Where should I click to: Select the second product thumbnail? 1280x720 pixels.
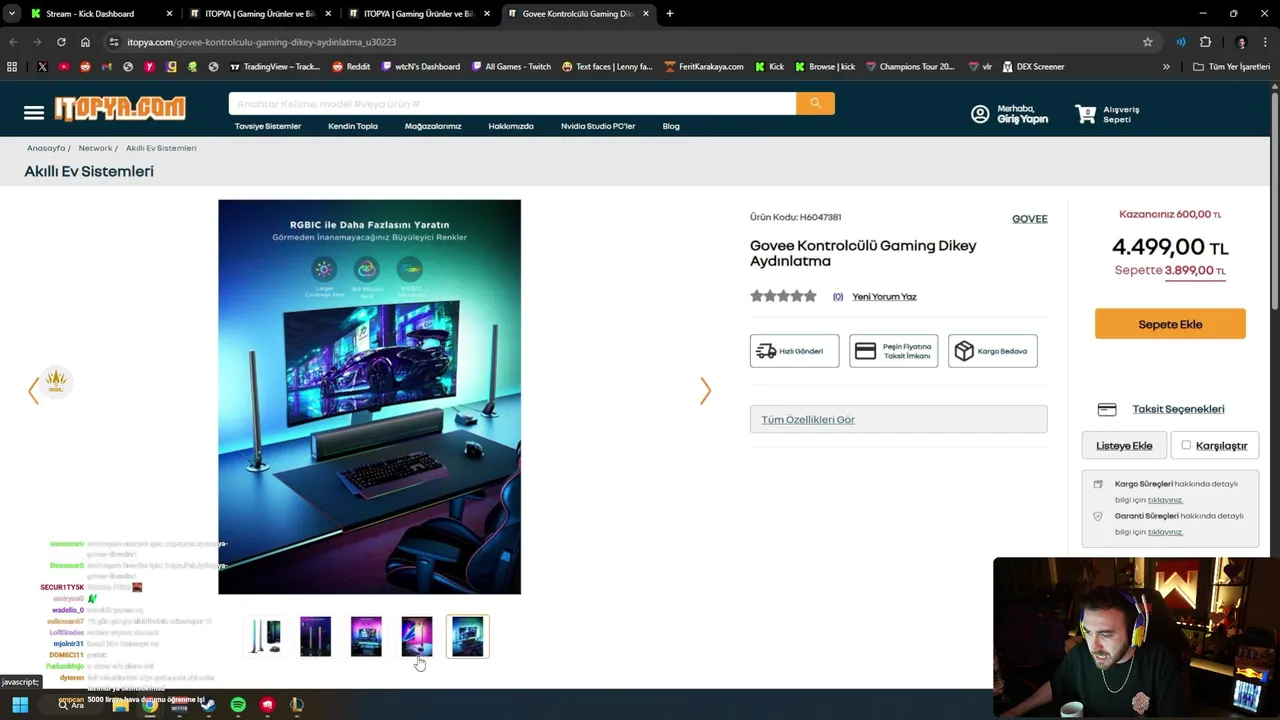coord(315,637)
